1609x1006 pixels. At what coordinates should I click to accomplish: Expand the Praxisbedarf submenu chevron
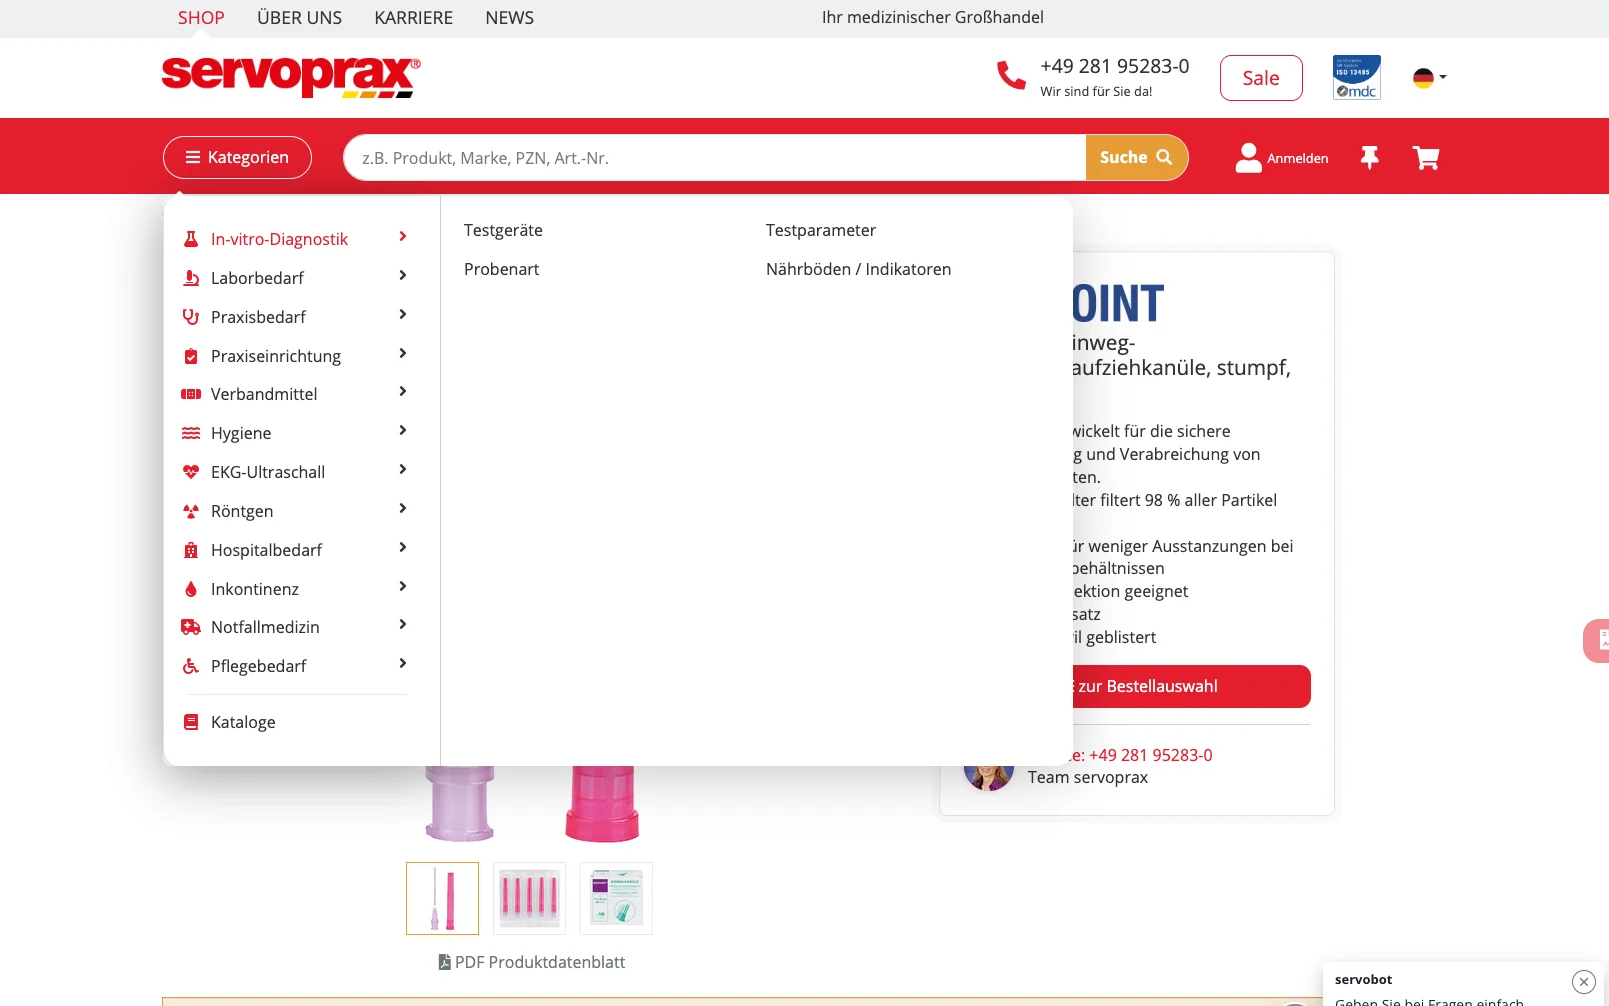[403, 315]
